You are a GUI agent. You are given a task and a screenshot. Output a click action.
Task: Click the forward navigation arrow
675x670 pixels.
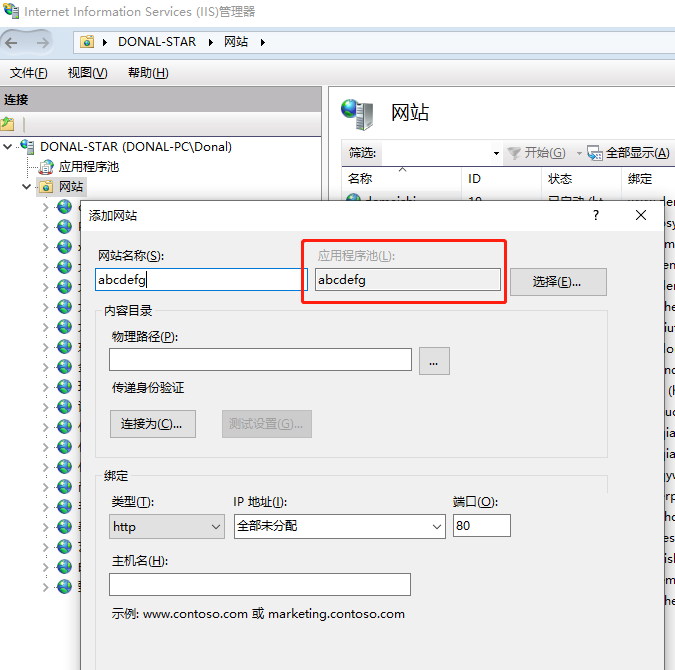point(42,43)
